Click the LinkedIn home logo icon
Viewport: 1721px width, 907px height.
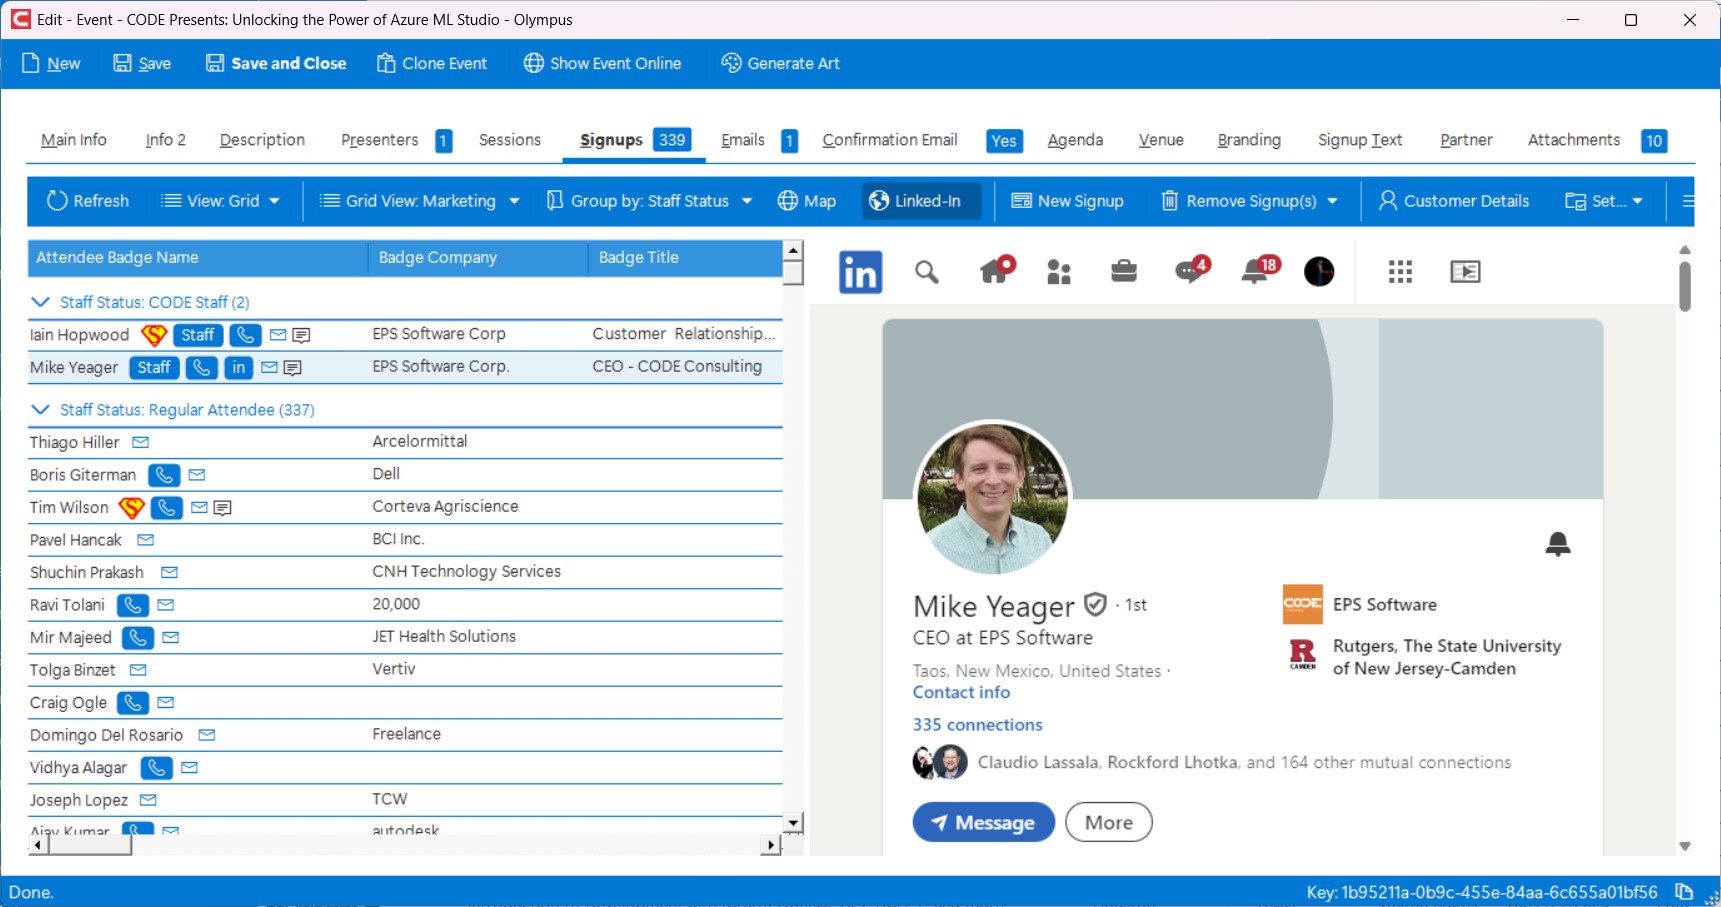pos(860,272)
